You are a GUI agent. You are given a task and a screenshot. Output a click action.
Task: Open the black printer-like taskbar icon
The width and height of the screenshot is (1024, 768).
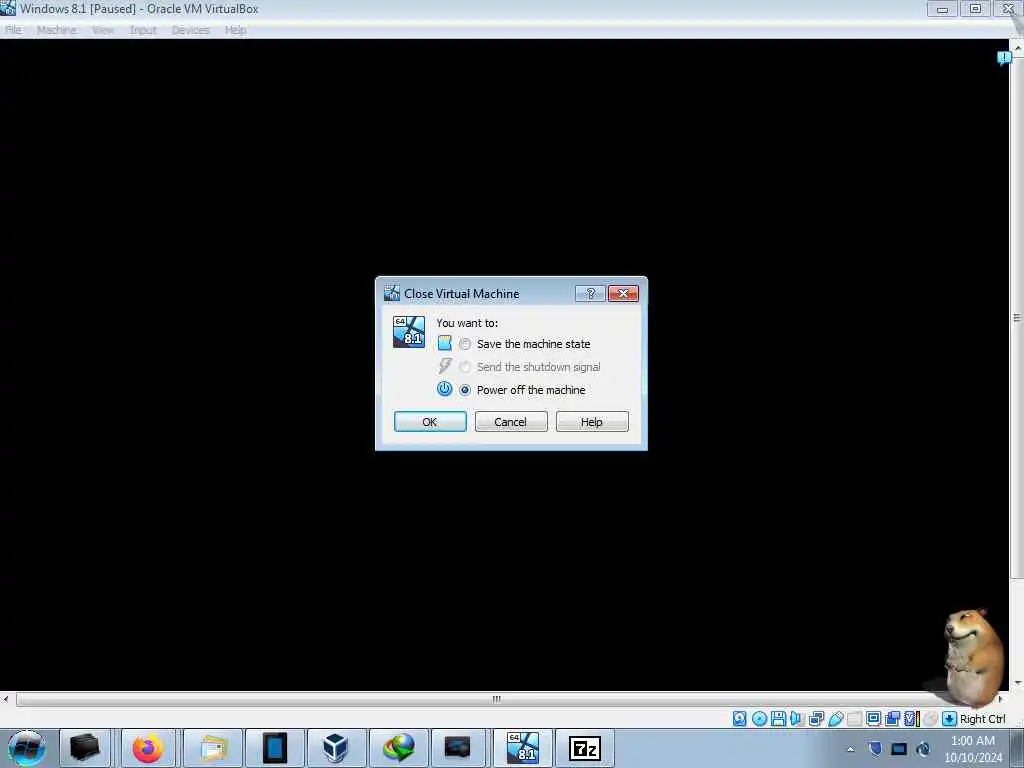point(85,748)
